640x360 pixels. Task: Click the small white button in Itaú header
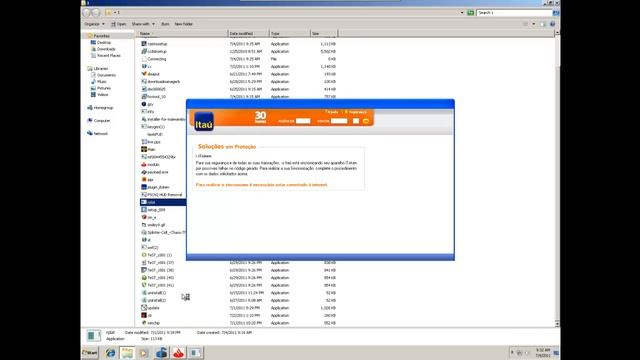tap(356, 121)
